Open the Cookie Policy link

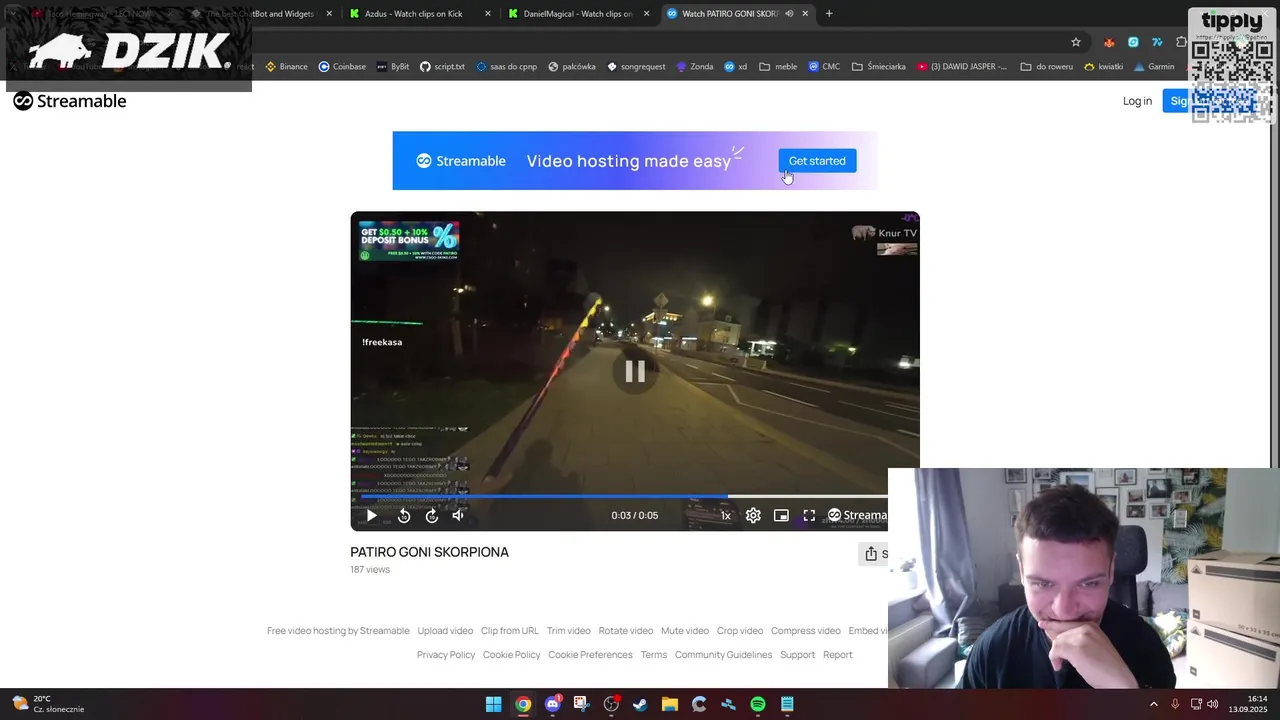click(512, 655)
